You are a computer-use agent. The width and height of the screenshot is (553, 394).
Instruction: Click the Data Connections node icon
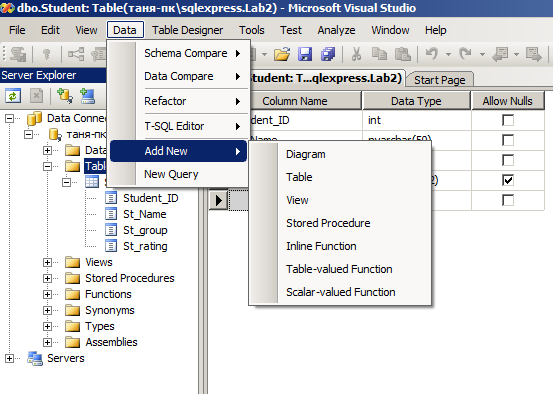point(35,119)
